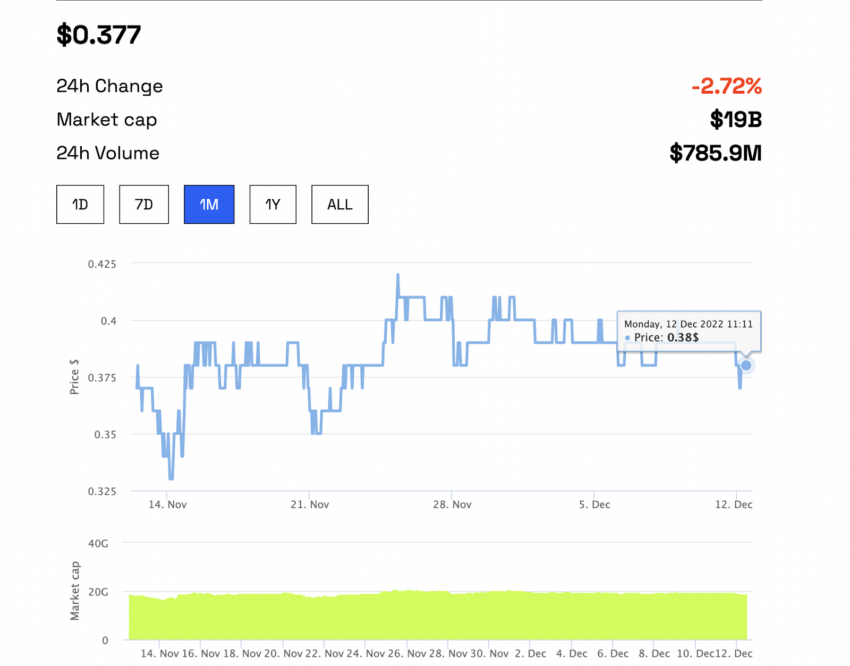Screen dimensions: 850x666
Task: Click the 20G market cap axis label
Action: click(x=98, y=592)
